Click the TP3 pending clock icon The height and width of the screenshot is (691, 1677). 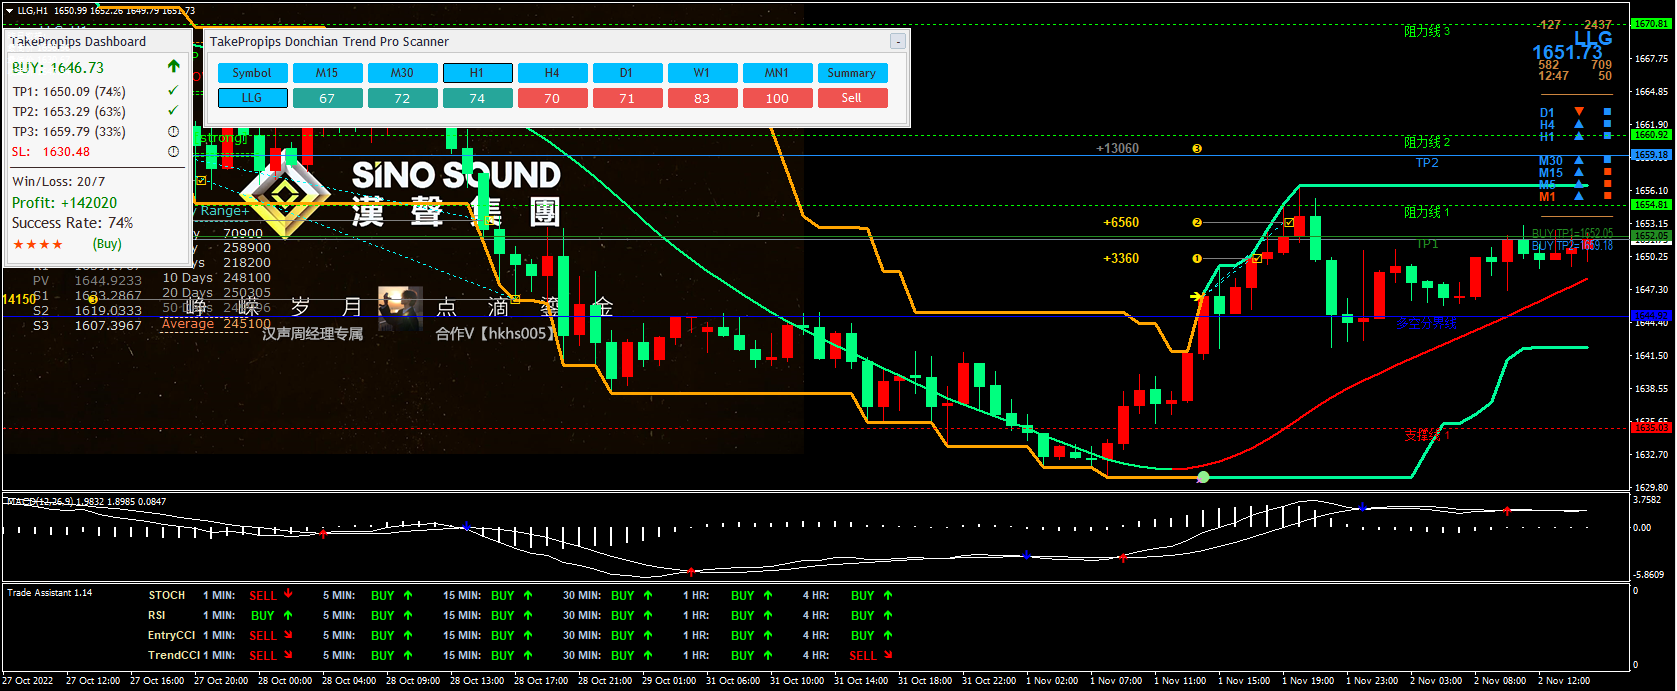tap(173, 131)
